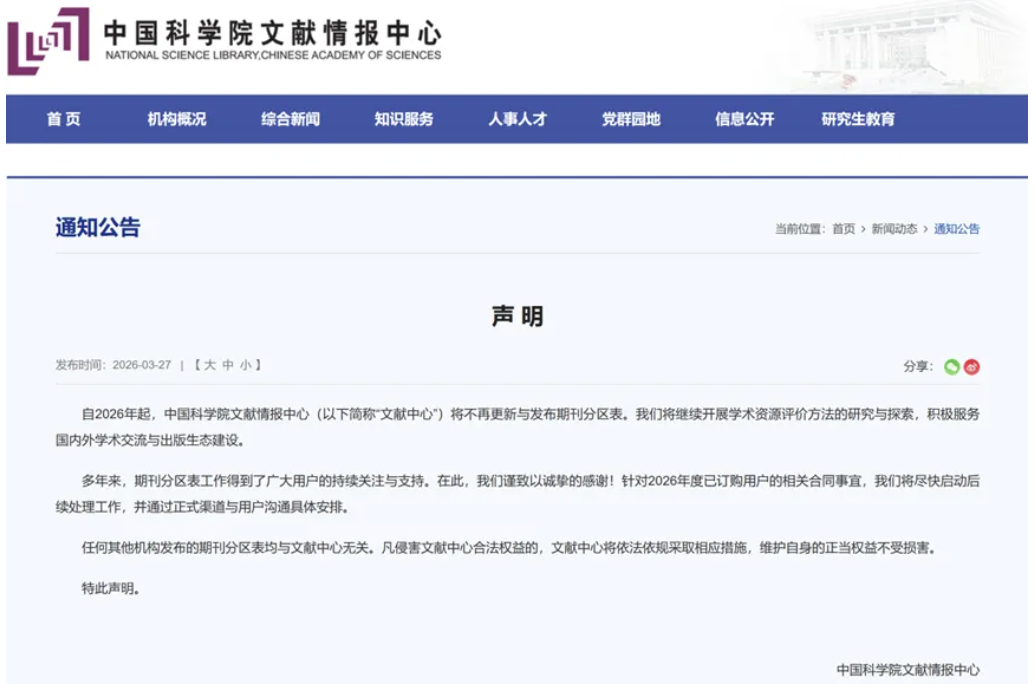Select the 知识服务 menu item
This screenshot has width=1036, height=695.
coord(404,119)
